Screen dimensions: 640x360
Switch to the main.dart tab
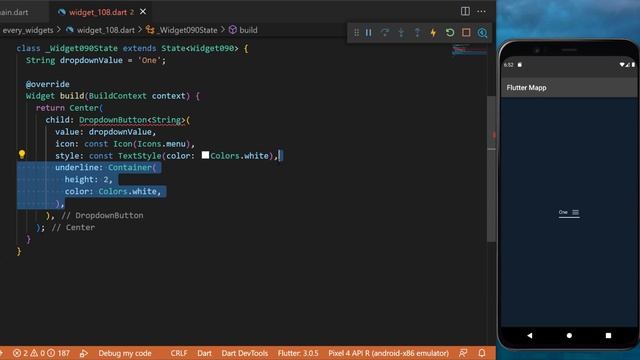click(x=14, y=12)
